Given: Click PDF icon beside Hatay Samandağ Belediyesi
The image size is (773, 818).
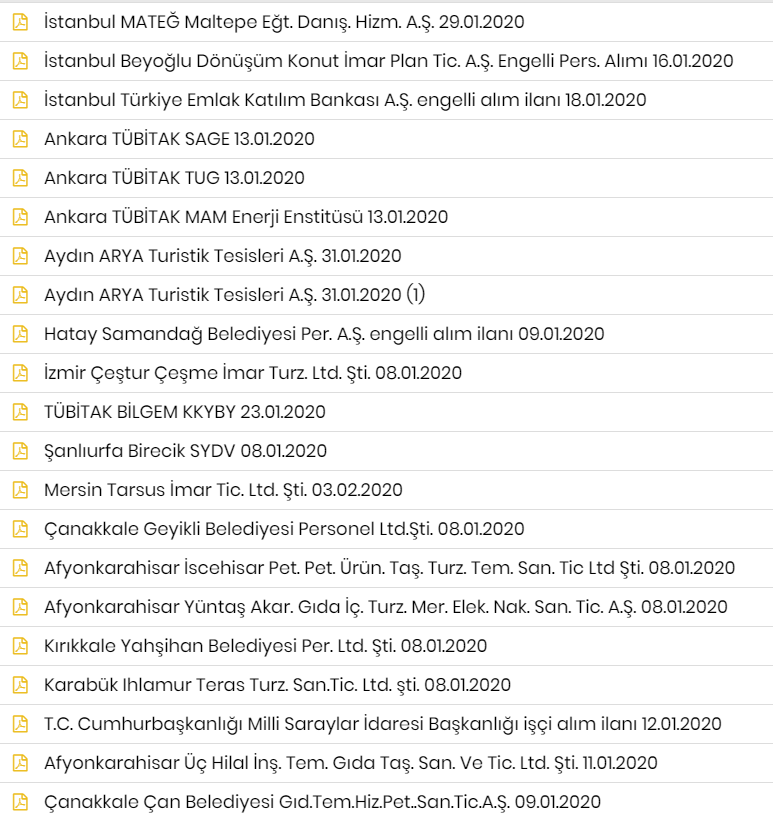Looking at the screenshot, I should (20, 334).
